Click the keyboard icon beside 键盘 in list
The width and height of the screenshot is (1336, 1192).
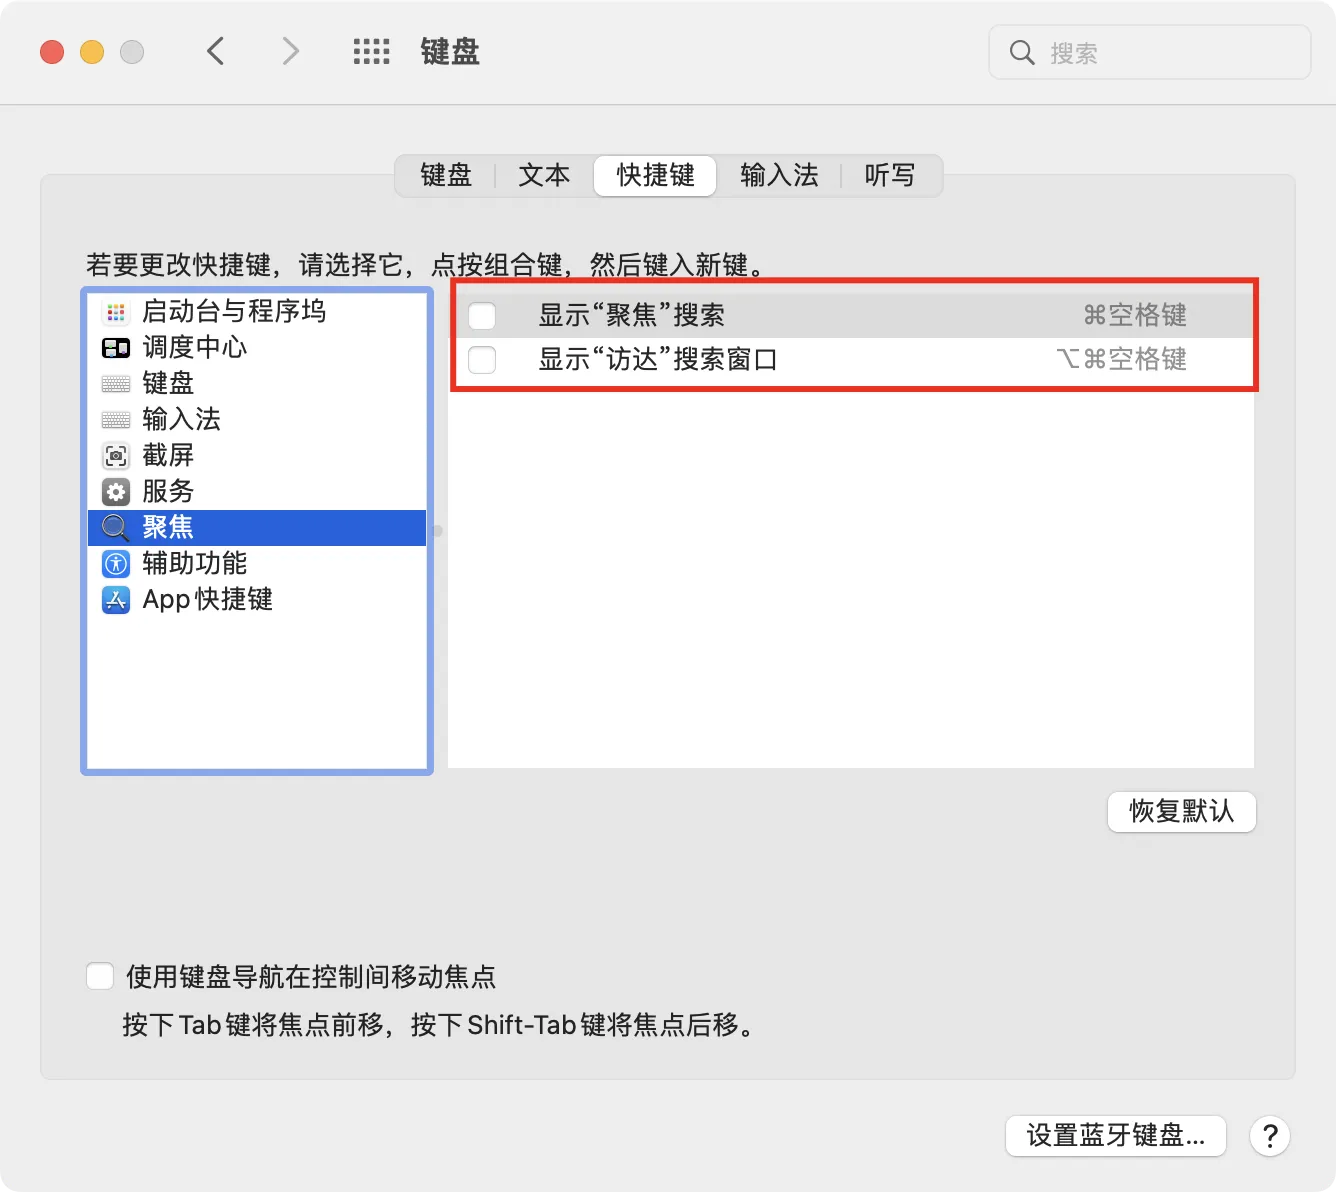(x=116, y=384)
